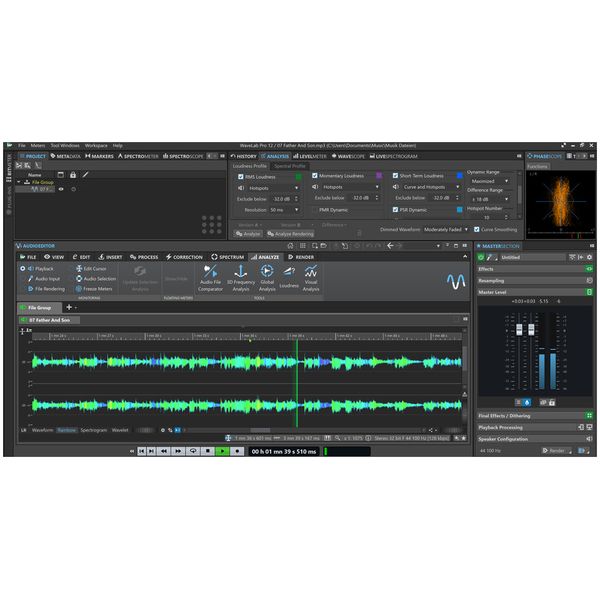Choose Freeze Meters monitoring option
The height and width of the screenshot is (600, 600).
pyautogui.click(x=94, y=289)
